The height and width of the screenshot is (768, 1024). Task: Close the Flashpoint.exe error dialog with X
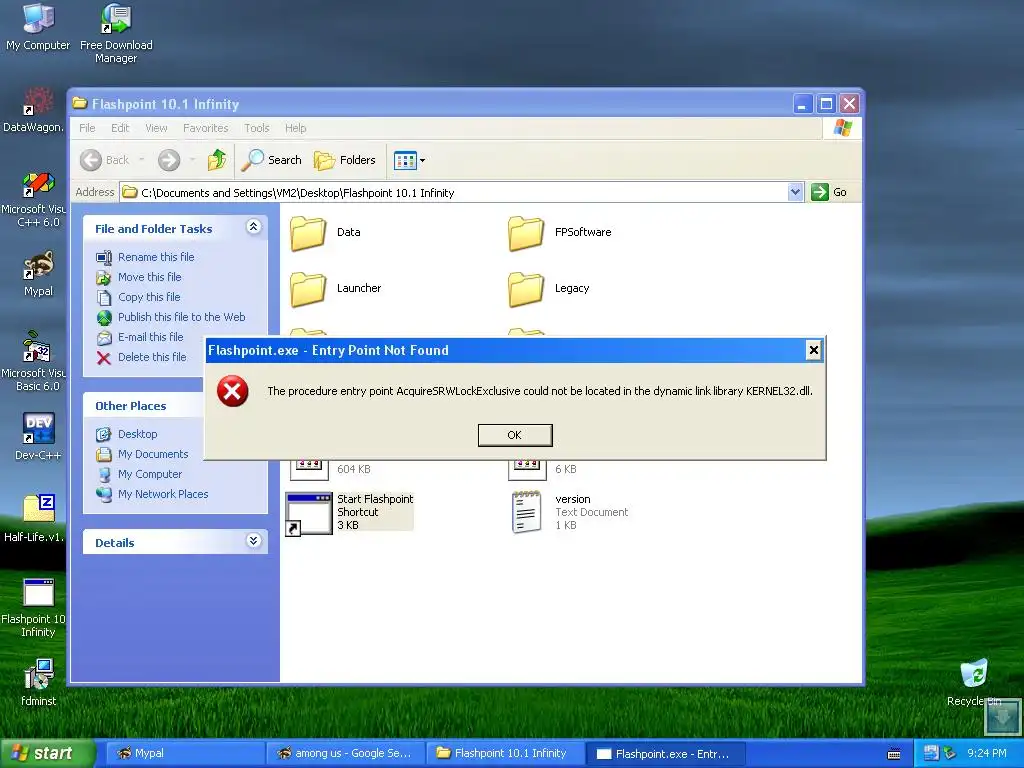(x=813, y=350)
